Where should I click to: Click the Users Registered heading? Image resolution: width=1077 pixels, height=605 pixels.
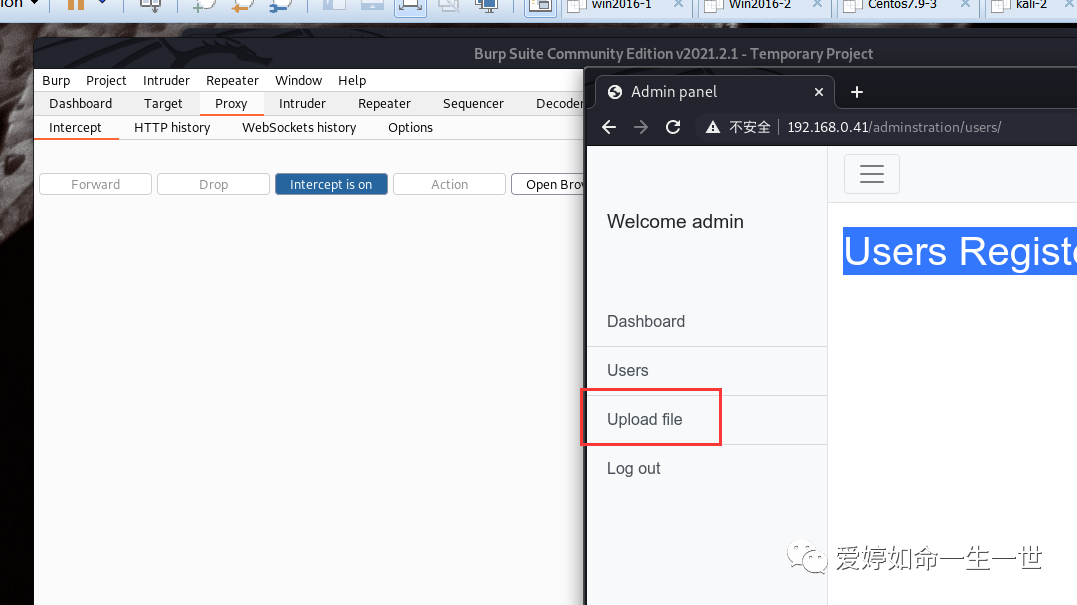(960, 251)
